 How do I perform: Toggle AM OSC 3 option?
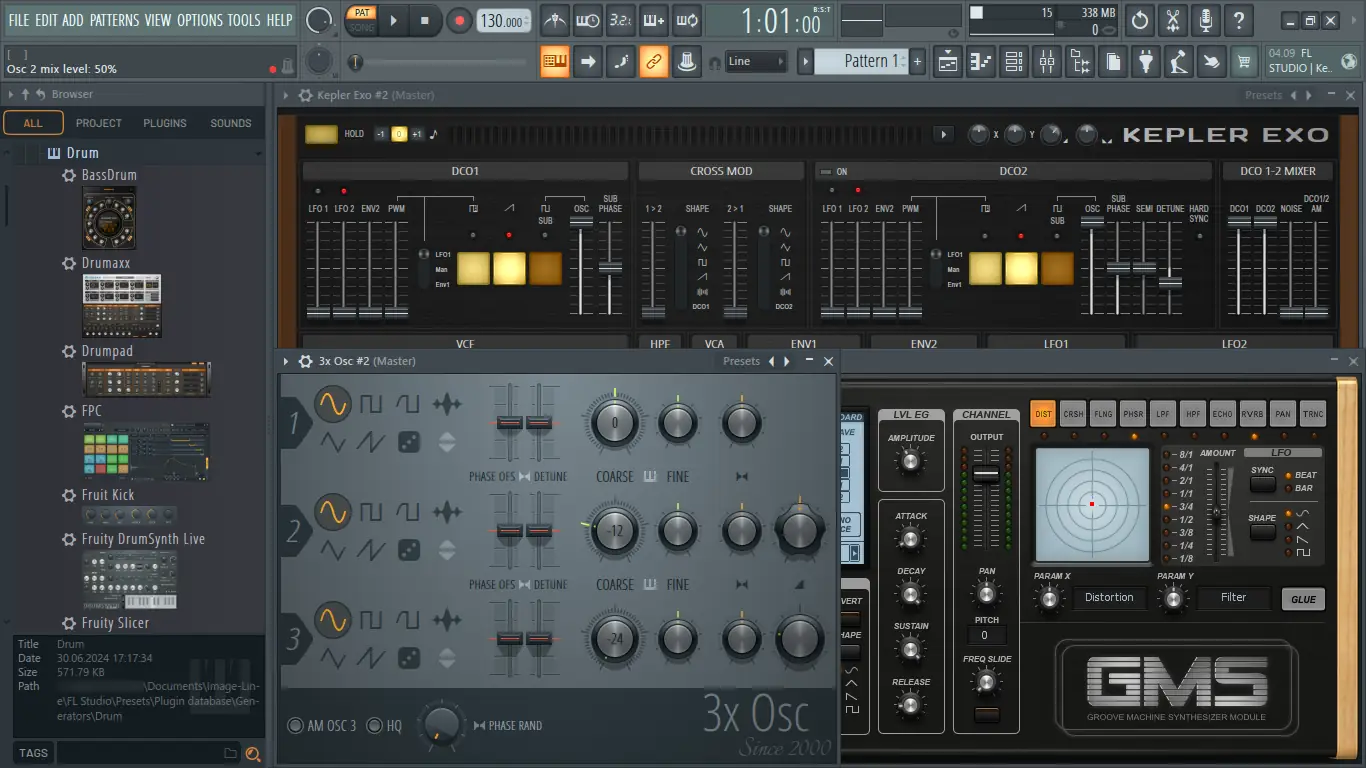click(x=322, y=725)
